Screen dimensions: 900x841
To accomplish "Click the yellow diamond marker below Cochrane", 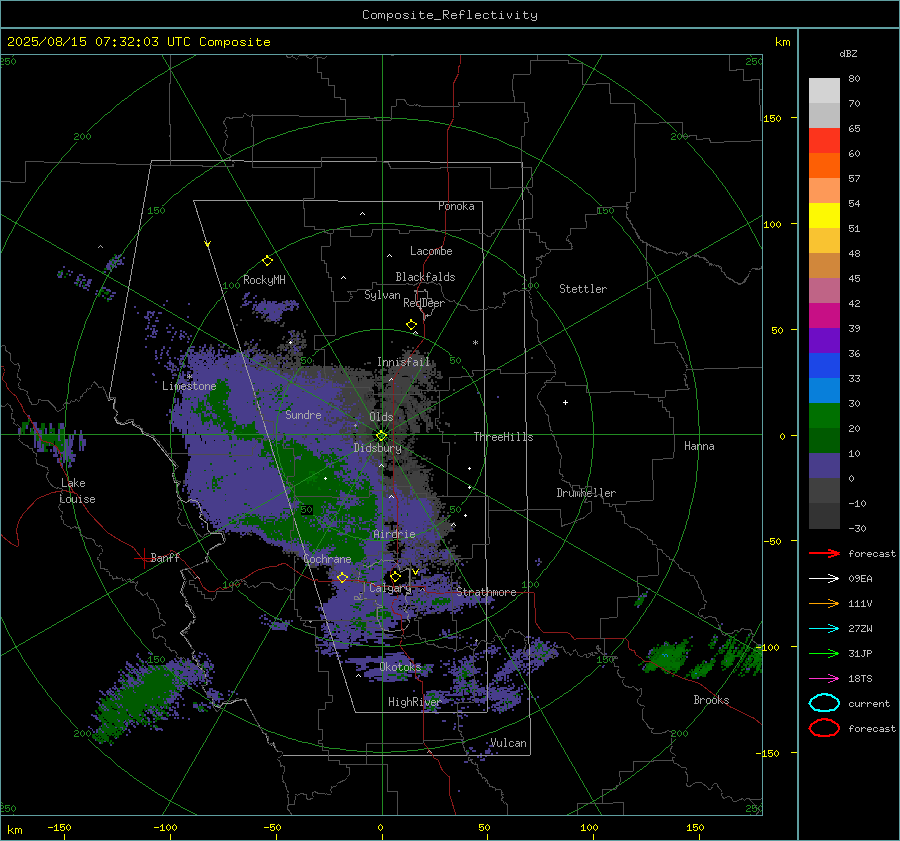I will (x=342, y=577).
